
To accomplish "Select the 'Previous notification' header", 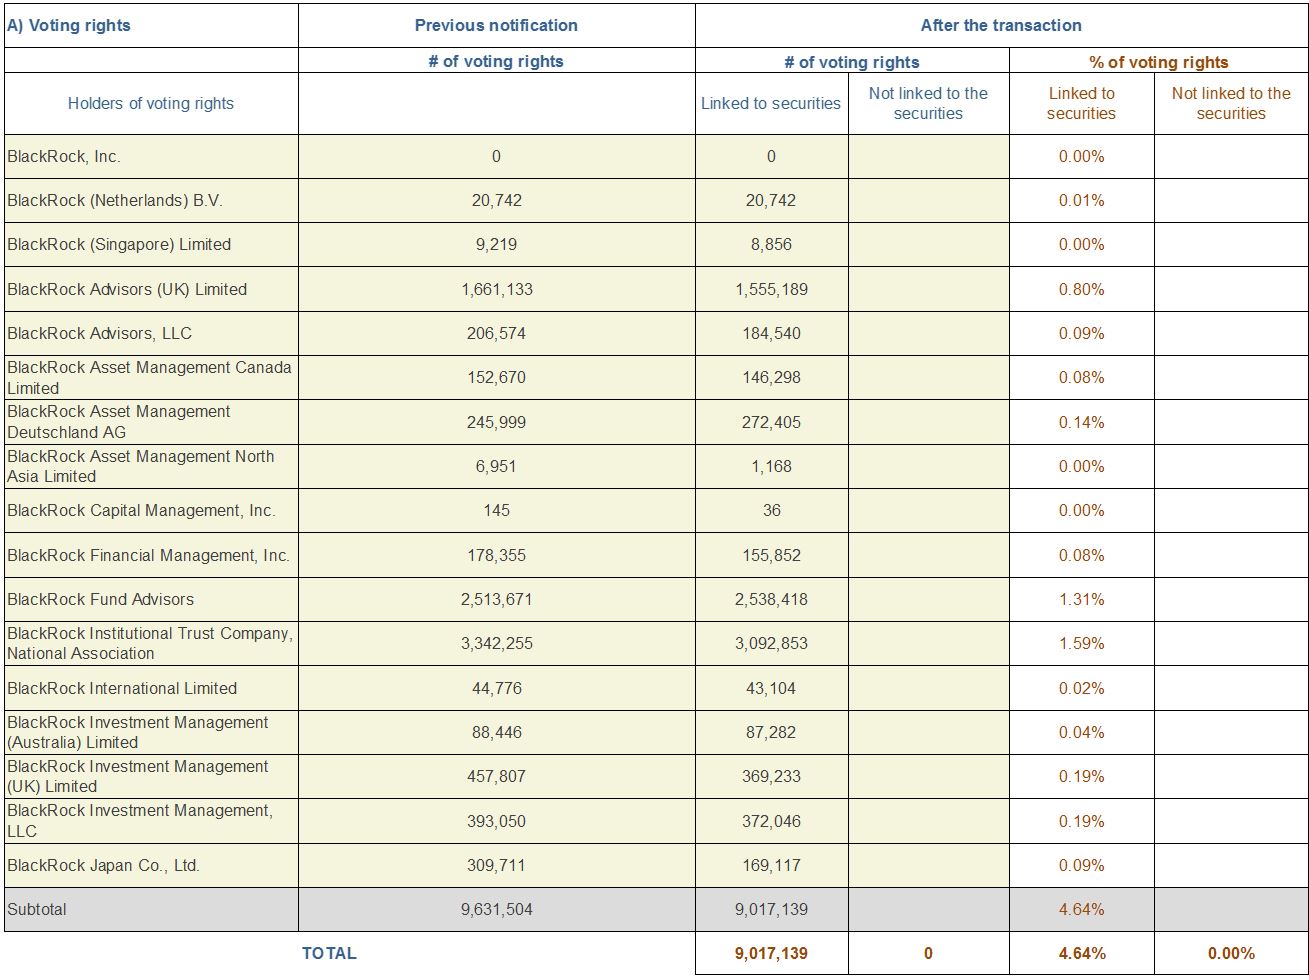I will pos(496,26).
